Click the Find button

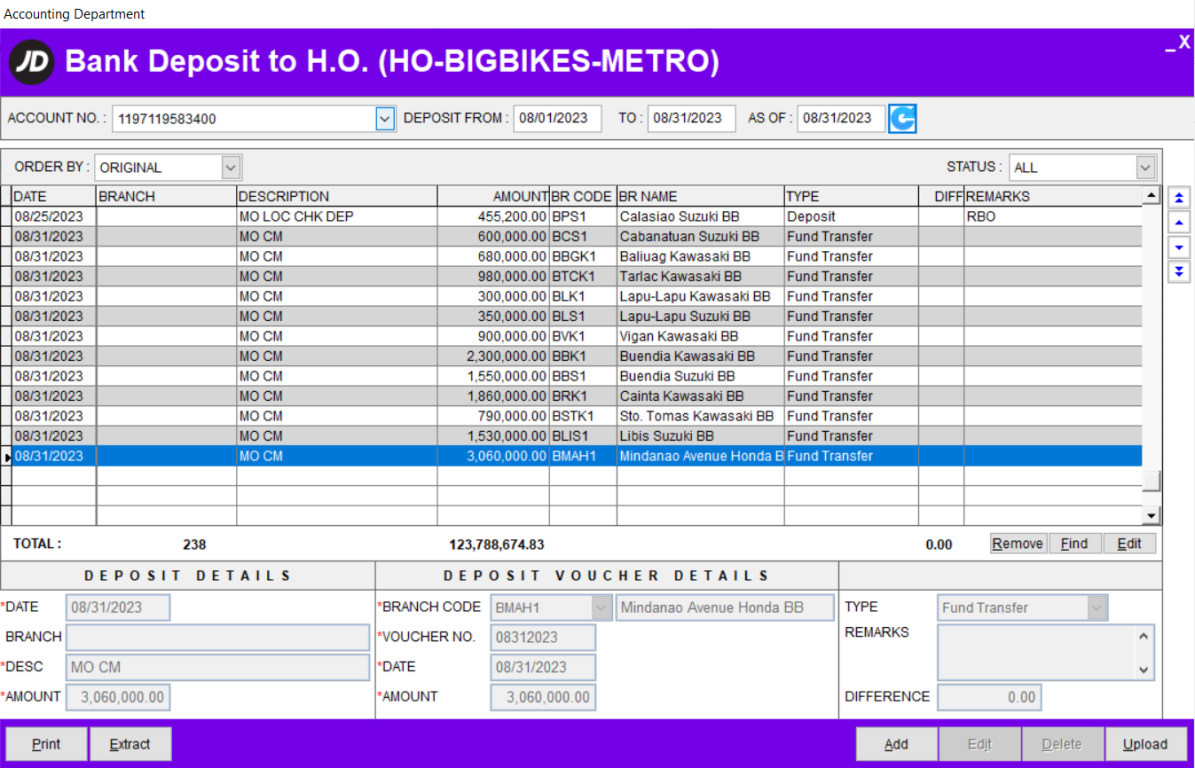(1075, 543)
